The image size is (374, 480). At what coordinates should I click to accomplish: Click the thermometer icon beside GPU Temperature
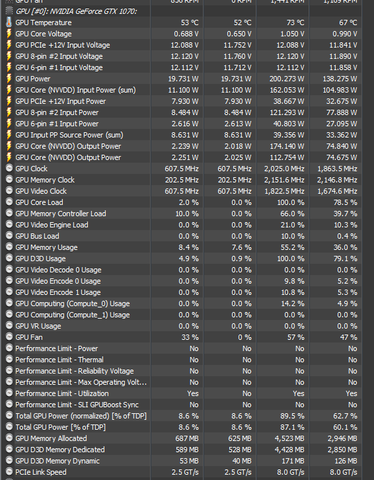click(x=9, y=22)
